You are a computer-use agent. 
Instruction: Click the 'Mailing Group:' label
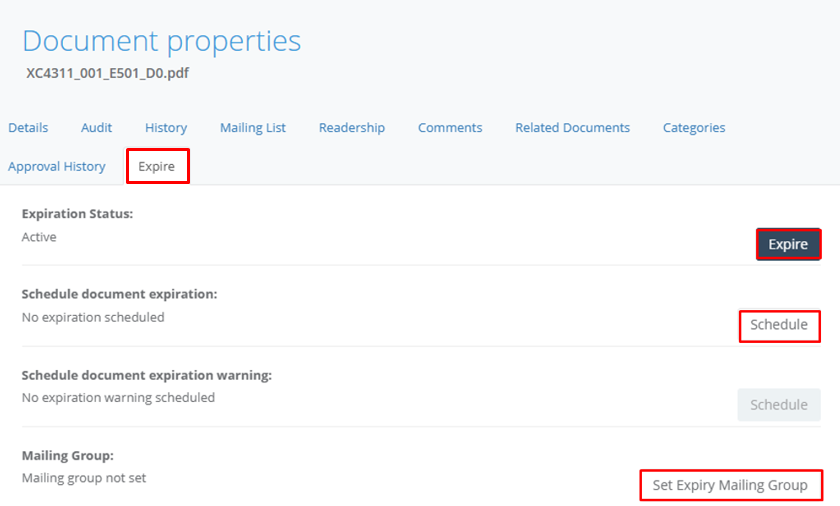click(68, 456)
